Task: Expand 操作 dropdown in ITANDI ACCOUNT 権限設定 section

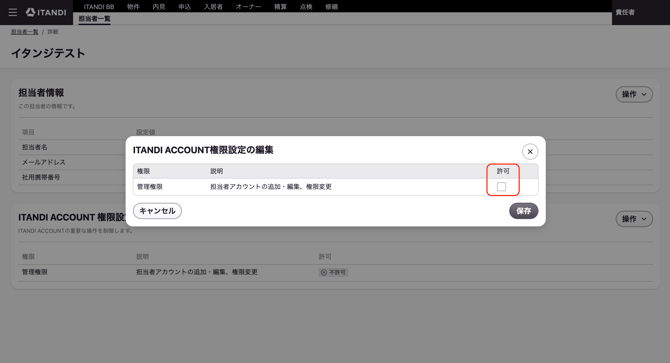Action: 634,219
